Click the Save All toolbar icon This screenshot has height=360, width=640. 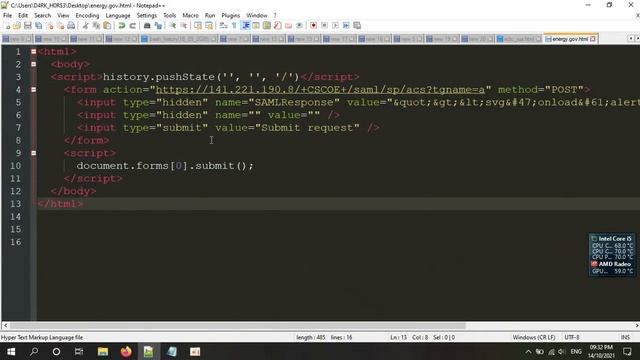pyautogui.click(x=39, y=26)
